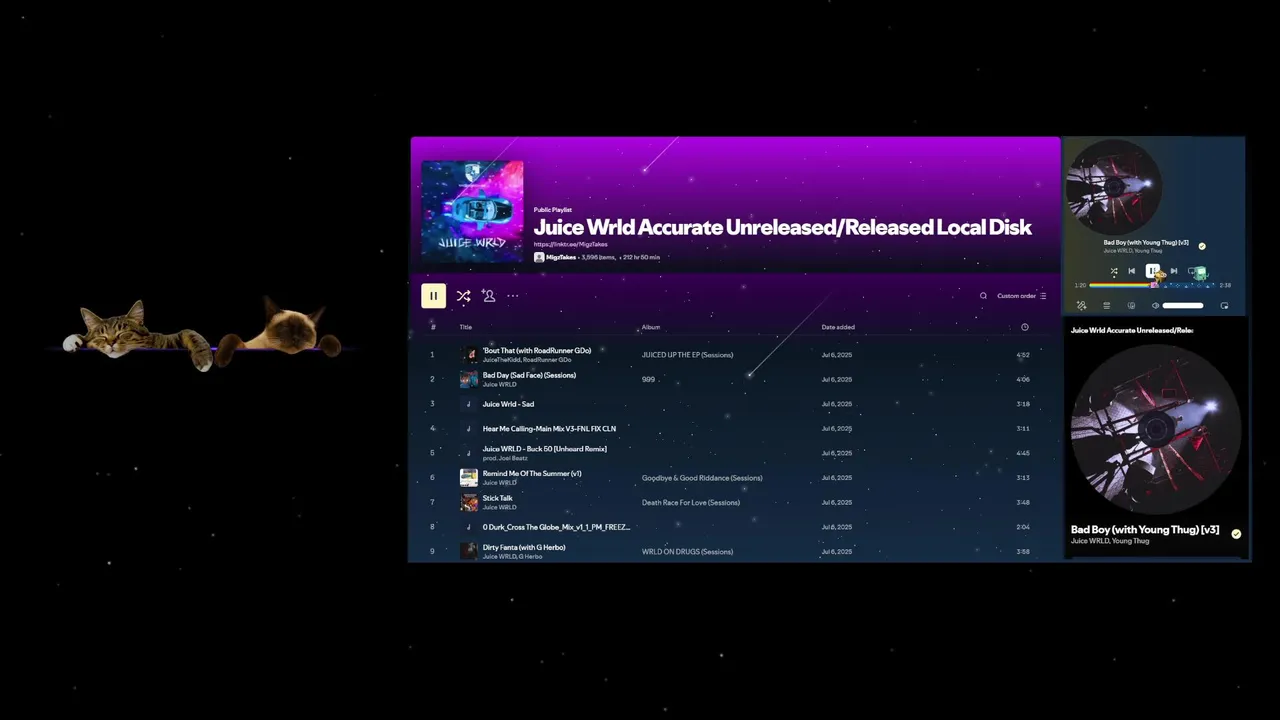Open the Death Race For Love (Sessions) album
The height and width of the screenshot is (720, 1280).
tap(691, 503)
